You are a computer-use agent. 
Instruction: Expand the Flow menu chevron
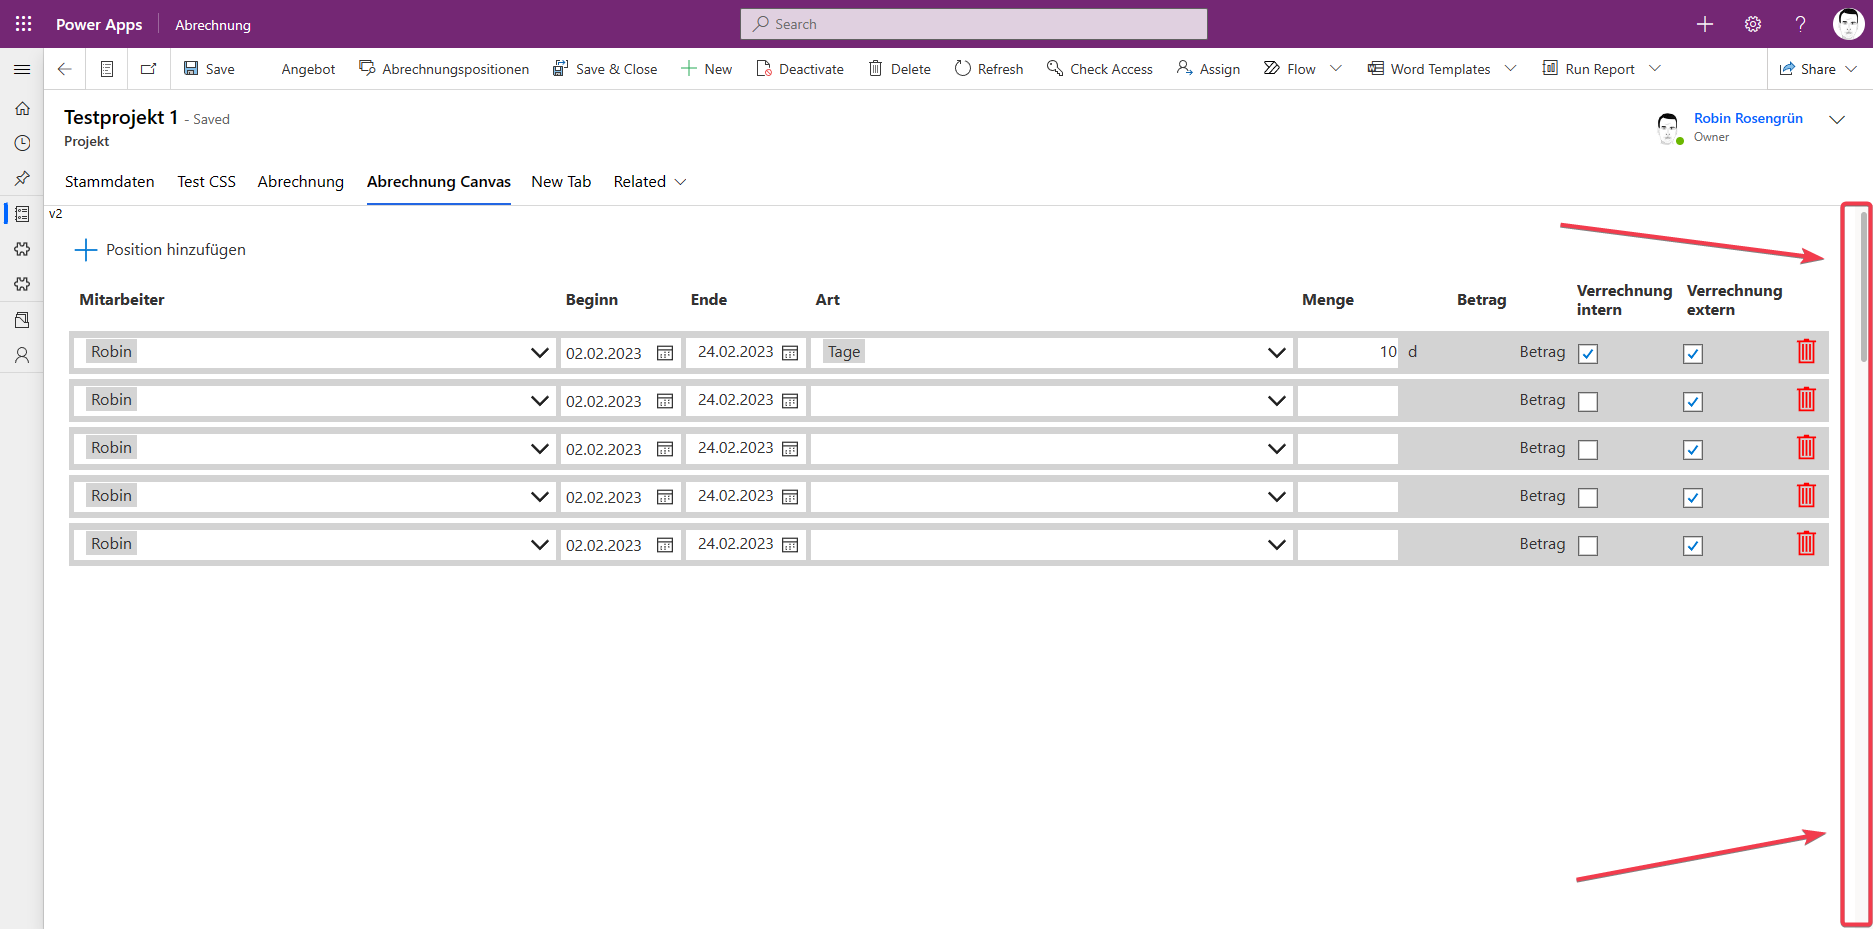tap(1336, 68)
